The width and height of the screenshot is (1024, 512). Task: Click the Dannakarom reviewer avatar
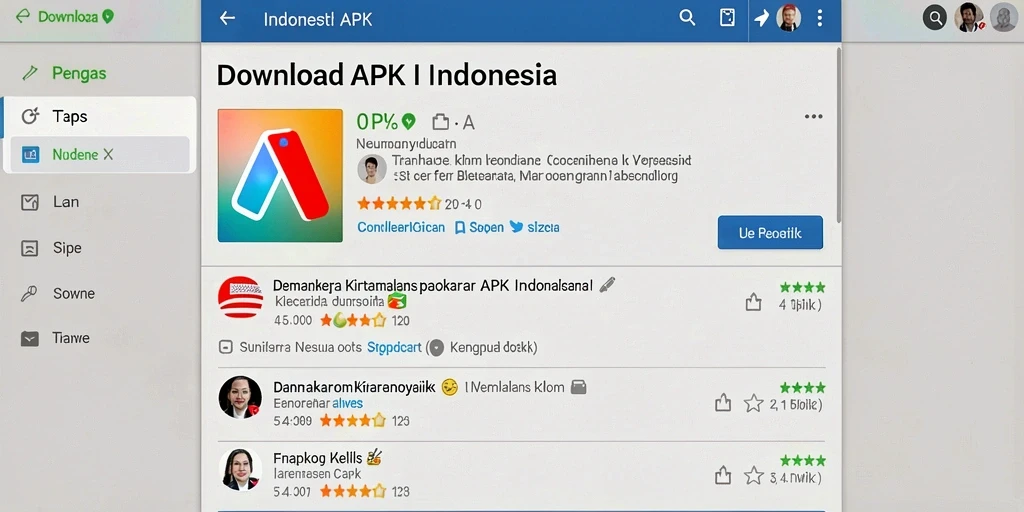(240, 397)
